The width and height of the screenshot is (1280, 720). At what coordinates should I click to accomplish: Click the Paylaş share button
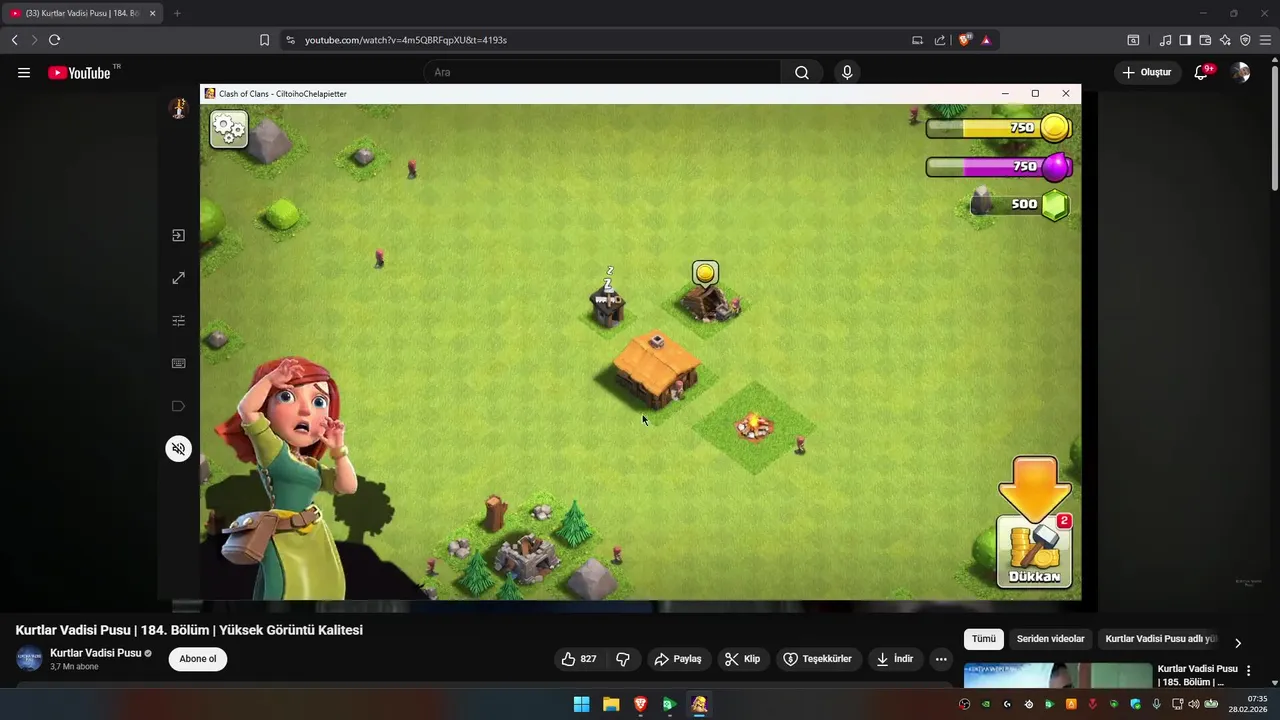678,659
